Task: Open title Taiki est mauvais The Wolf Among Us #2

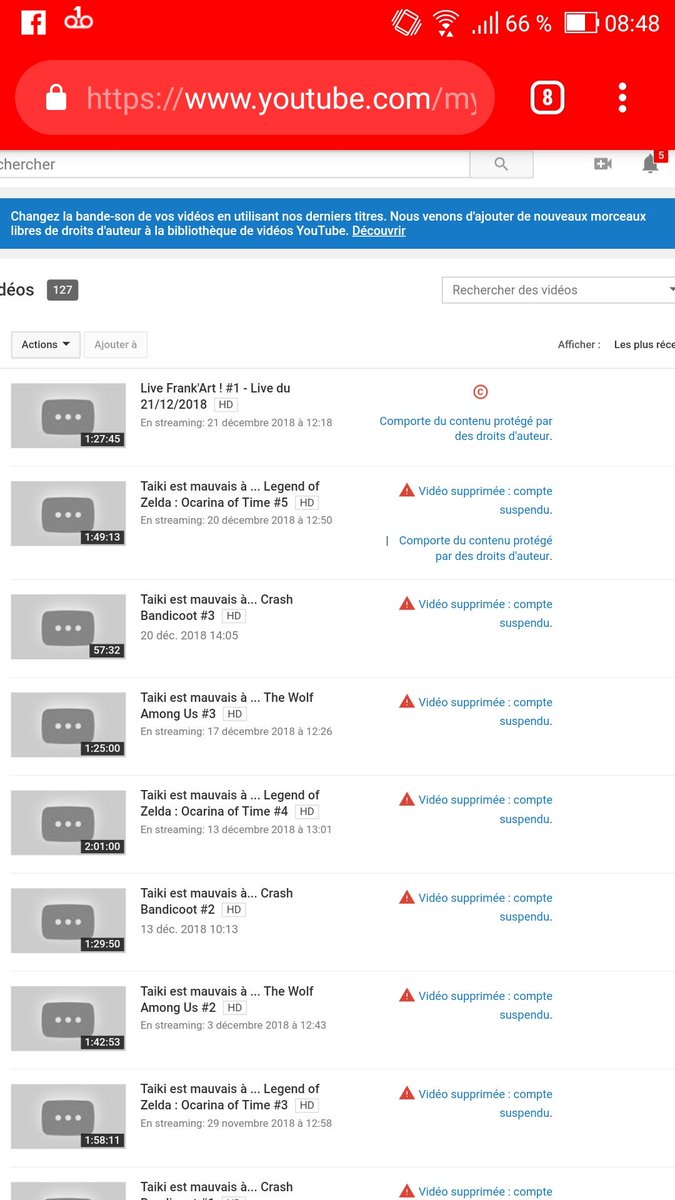Action: [x=227, y=999]
